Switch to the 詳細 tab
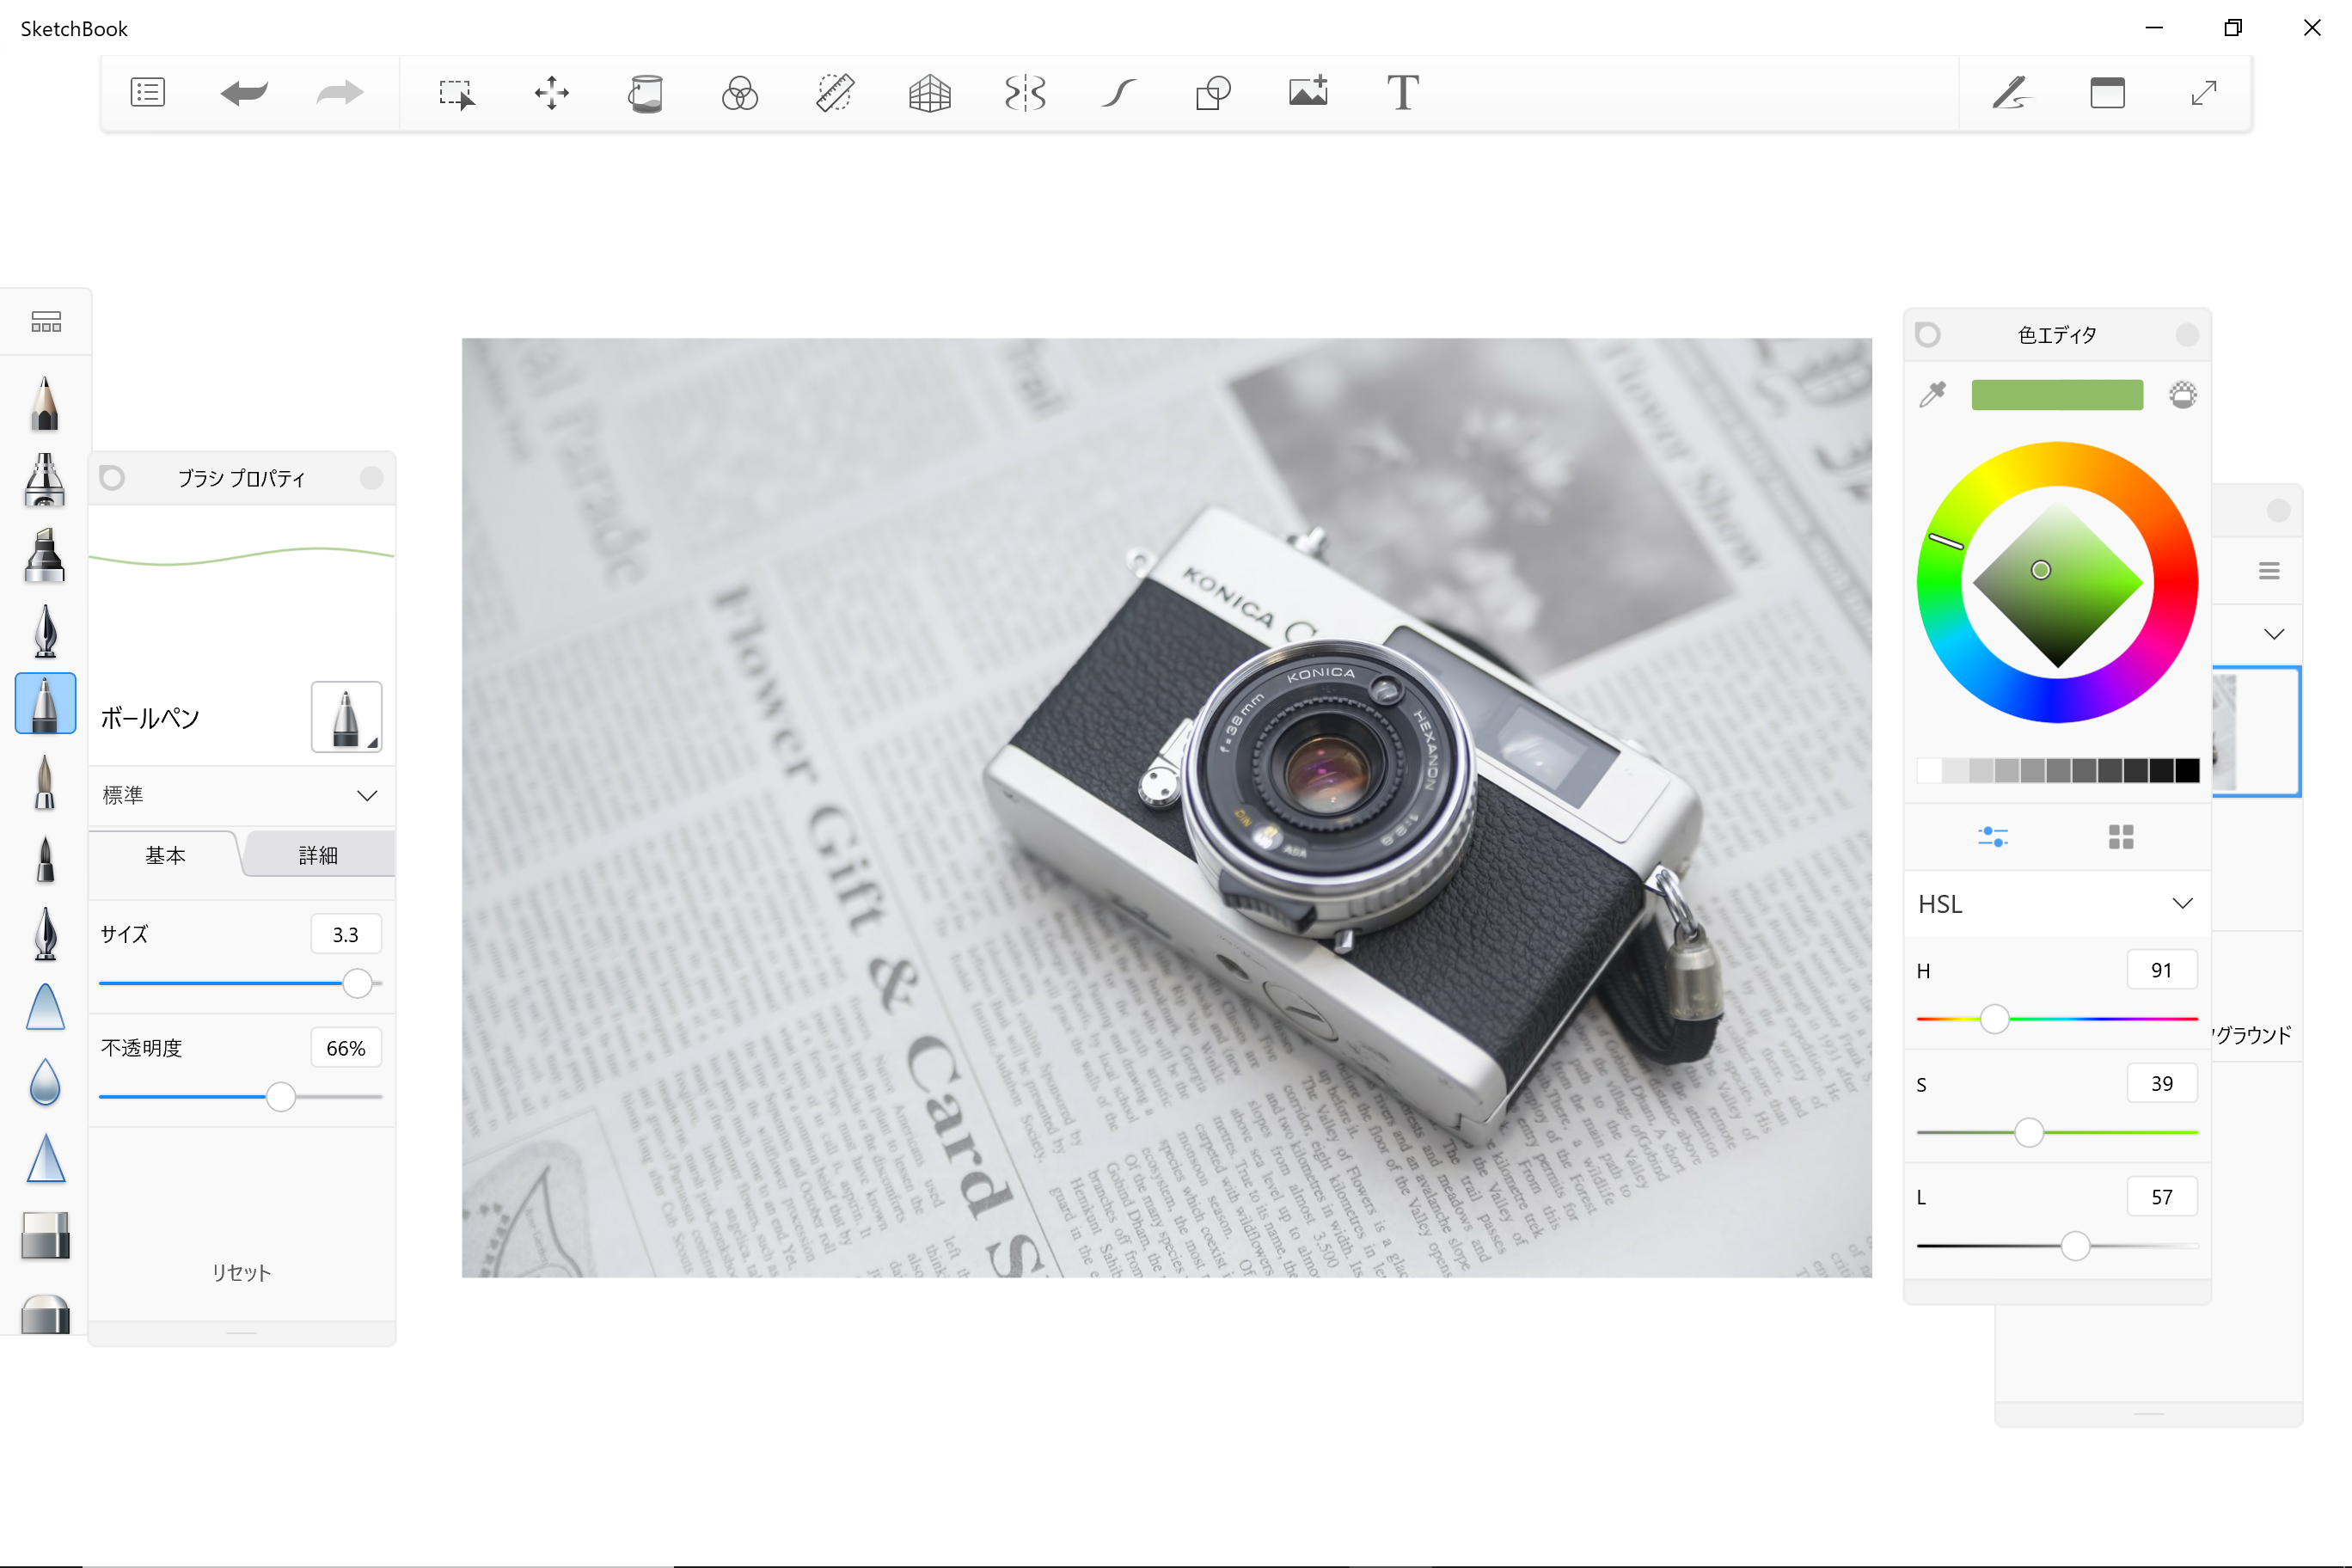The image size is (2352, 1568). [318, 856]
